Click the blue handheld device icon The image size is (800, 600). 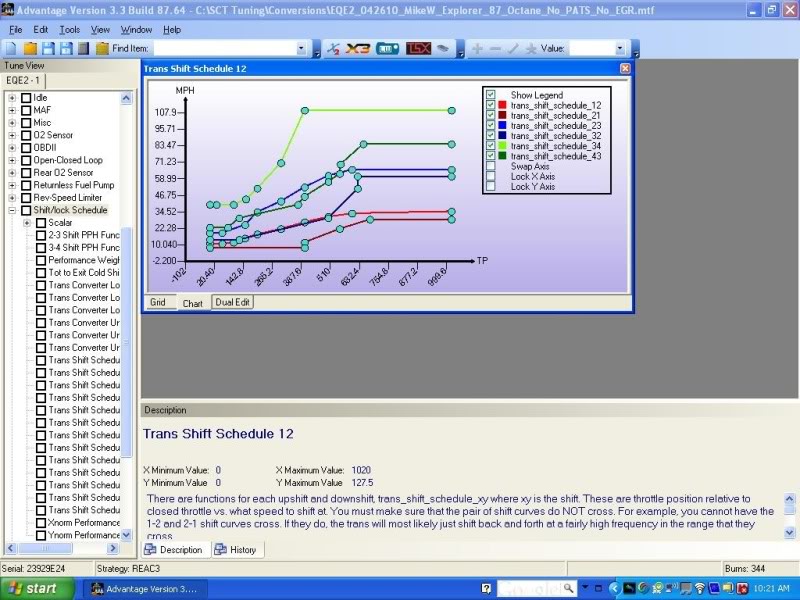(387, 48)
